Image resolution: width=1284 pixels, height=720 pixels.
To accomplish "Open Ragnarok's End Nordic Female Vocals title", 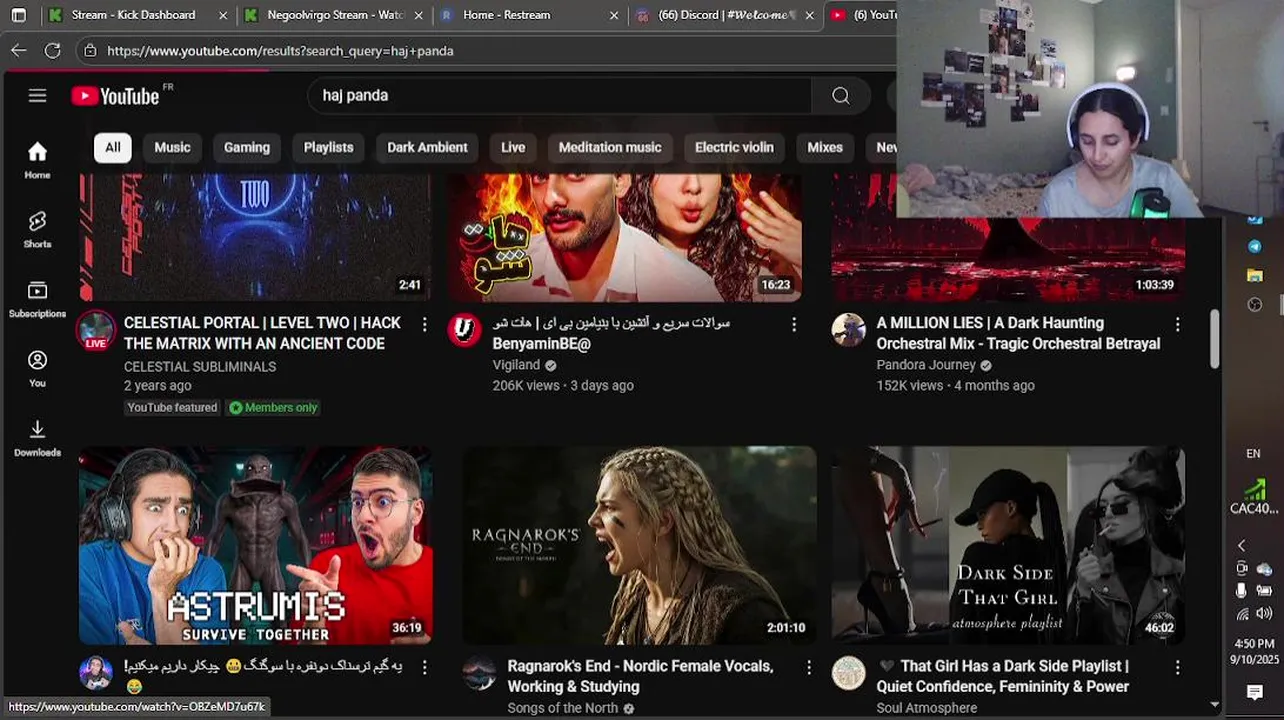I will click(x=640, y=676).
